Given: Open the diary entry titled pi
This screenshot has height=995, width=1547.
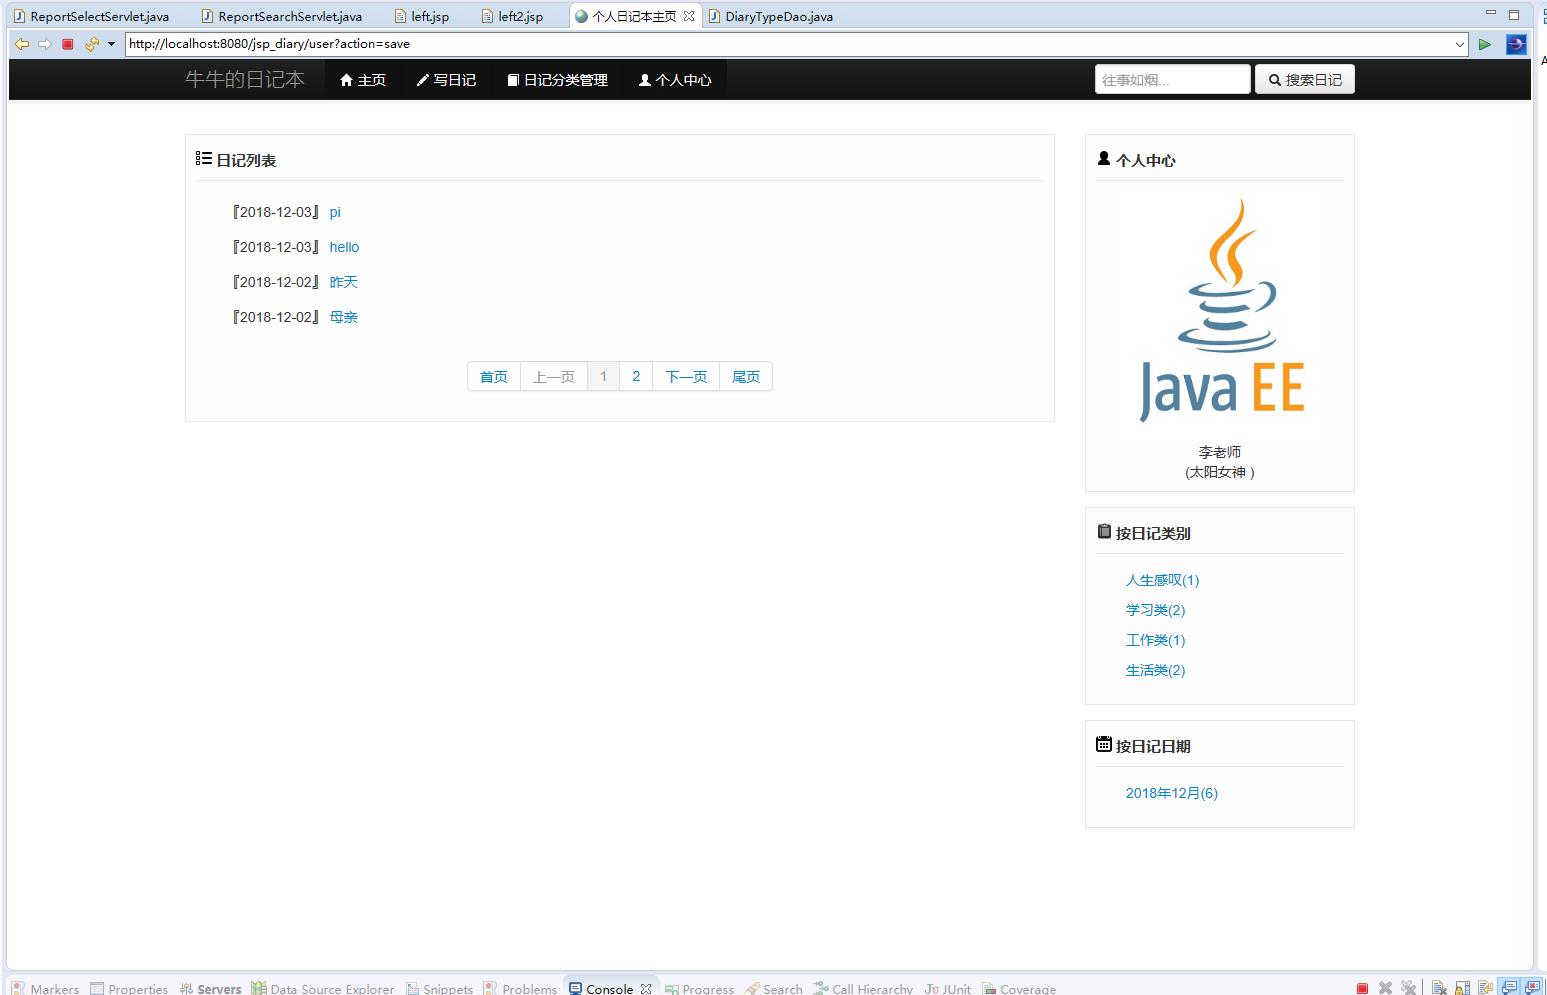Looking at the screenshot, I should tap(335, 212).
